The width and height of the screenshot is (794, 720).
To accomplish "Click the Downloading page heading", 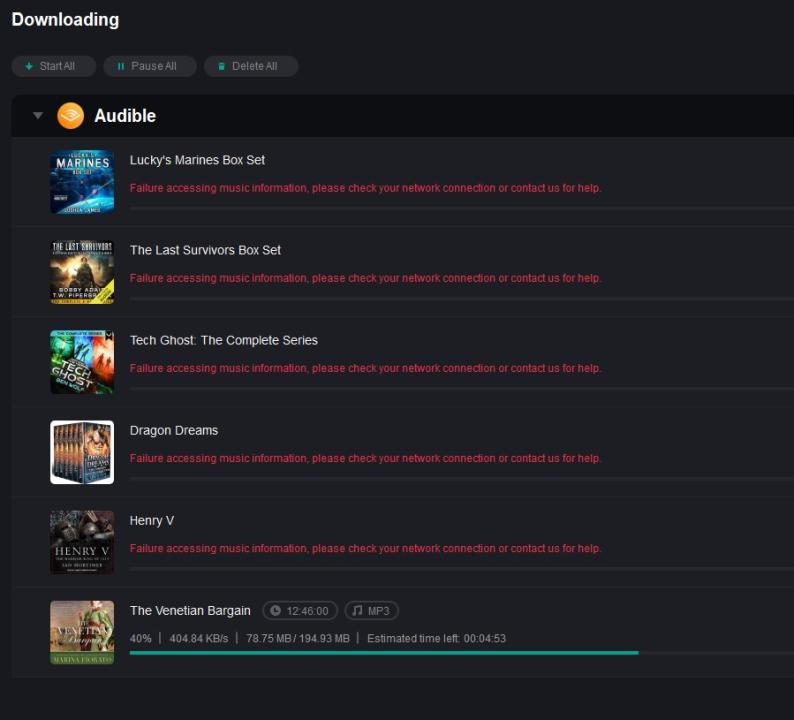I will tap(65, 20).
